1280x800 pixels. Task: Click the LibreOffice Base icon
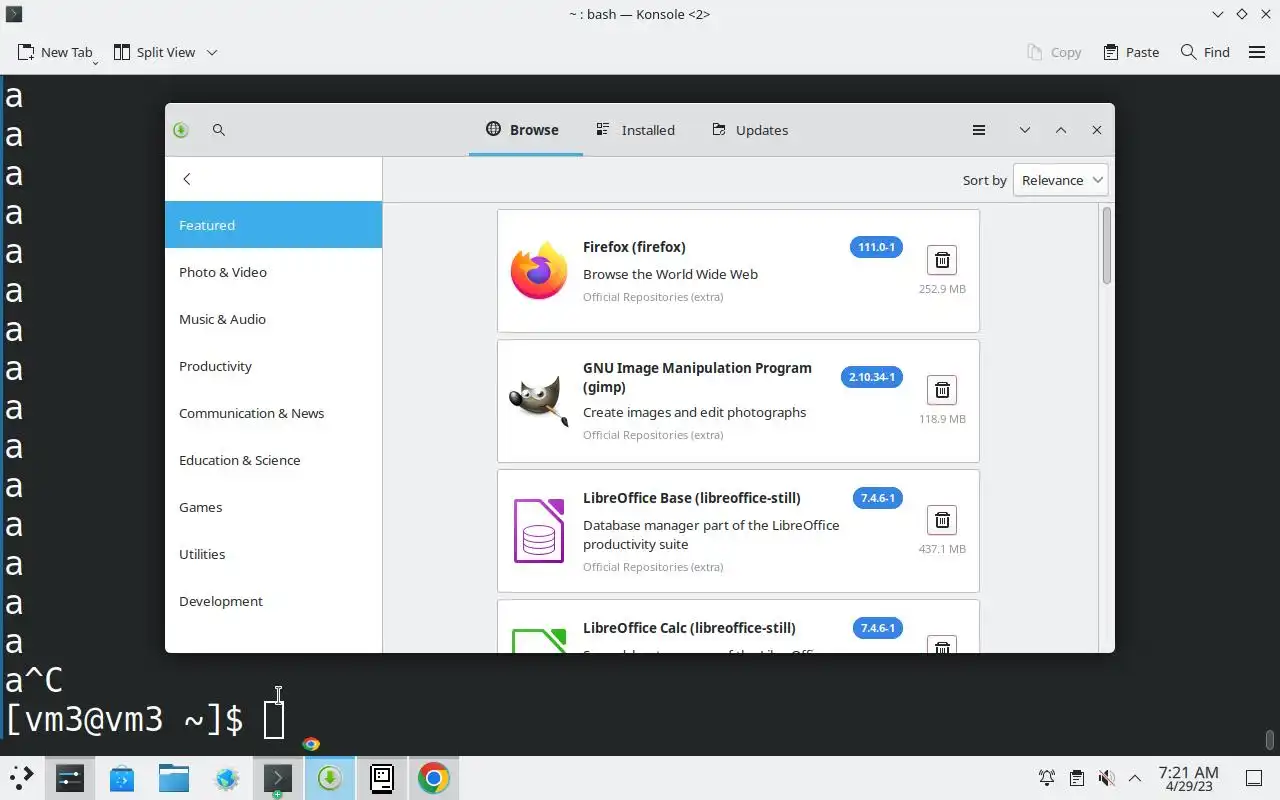[539, 531]
